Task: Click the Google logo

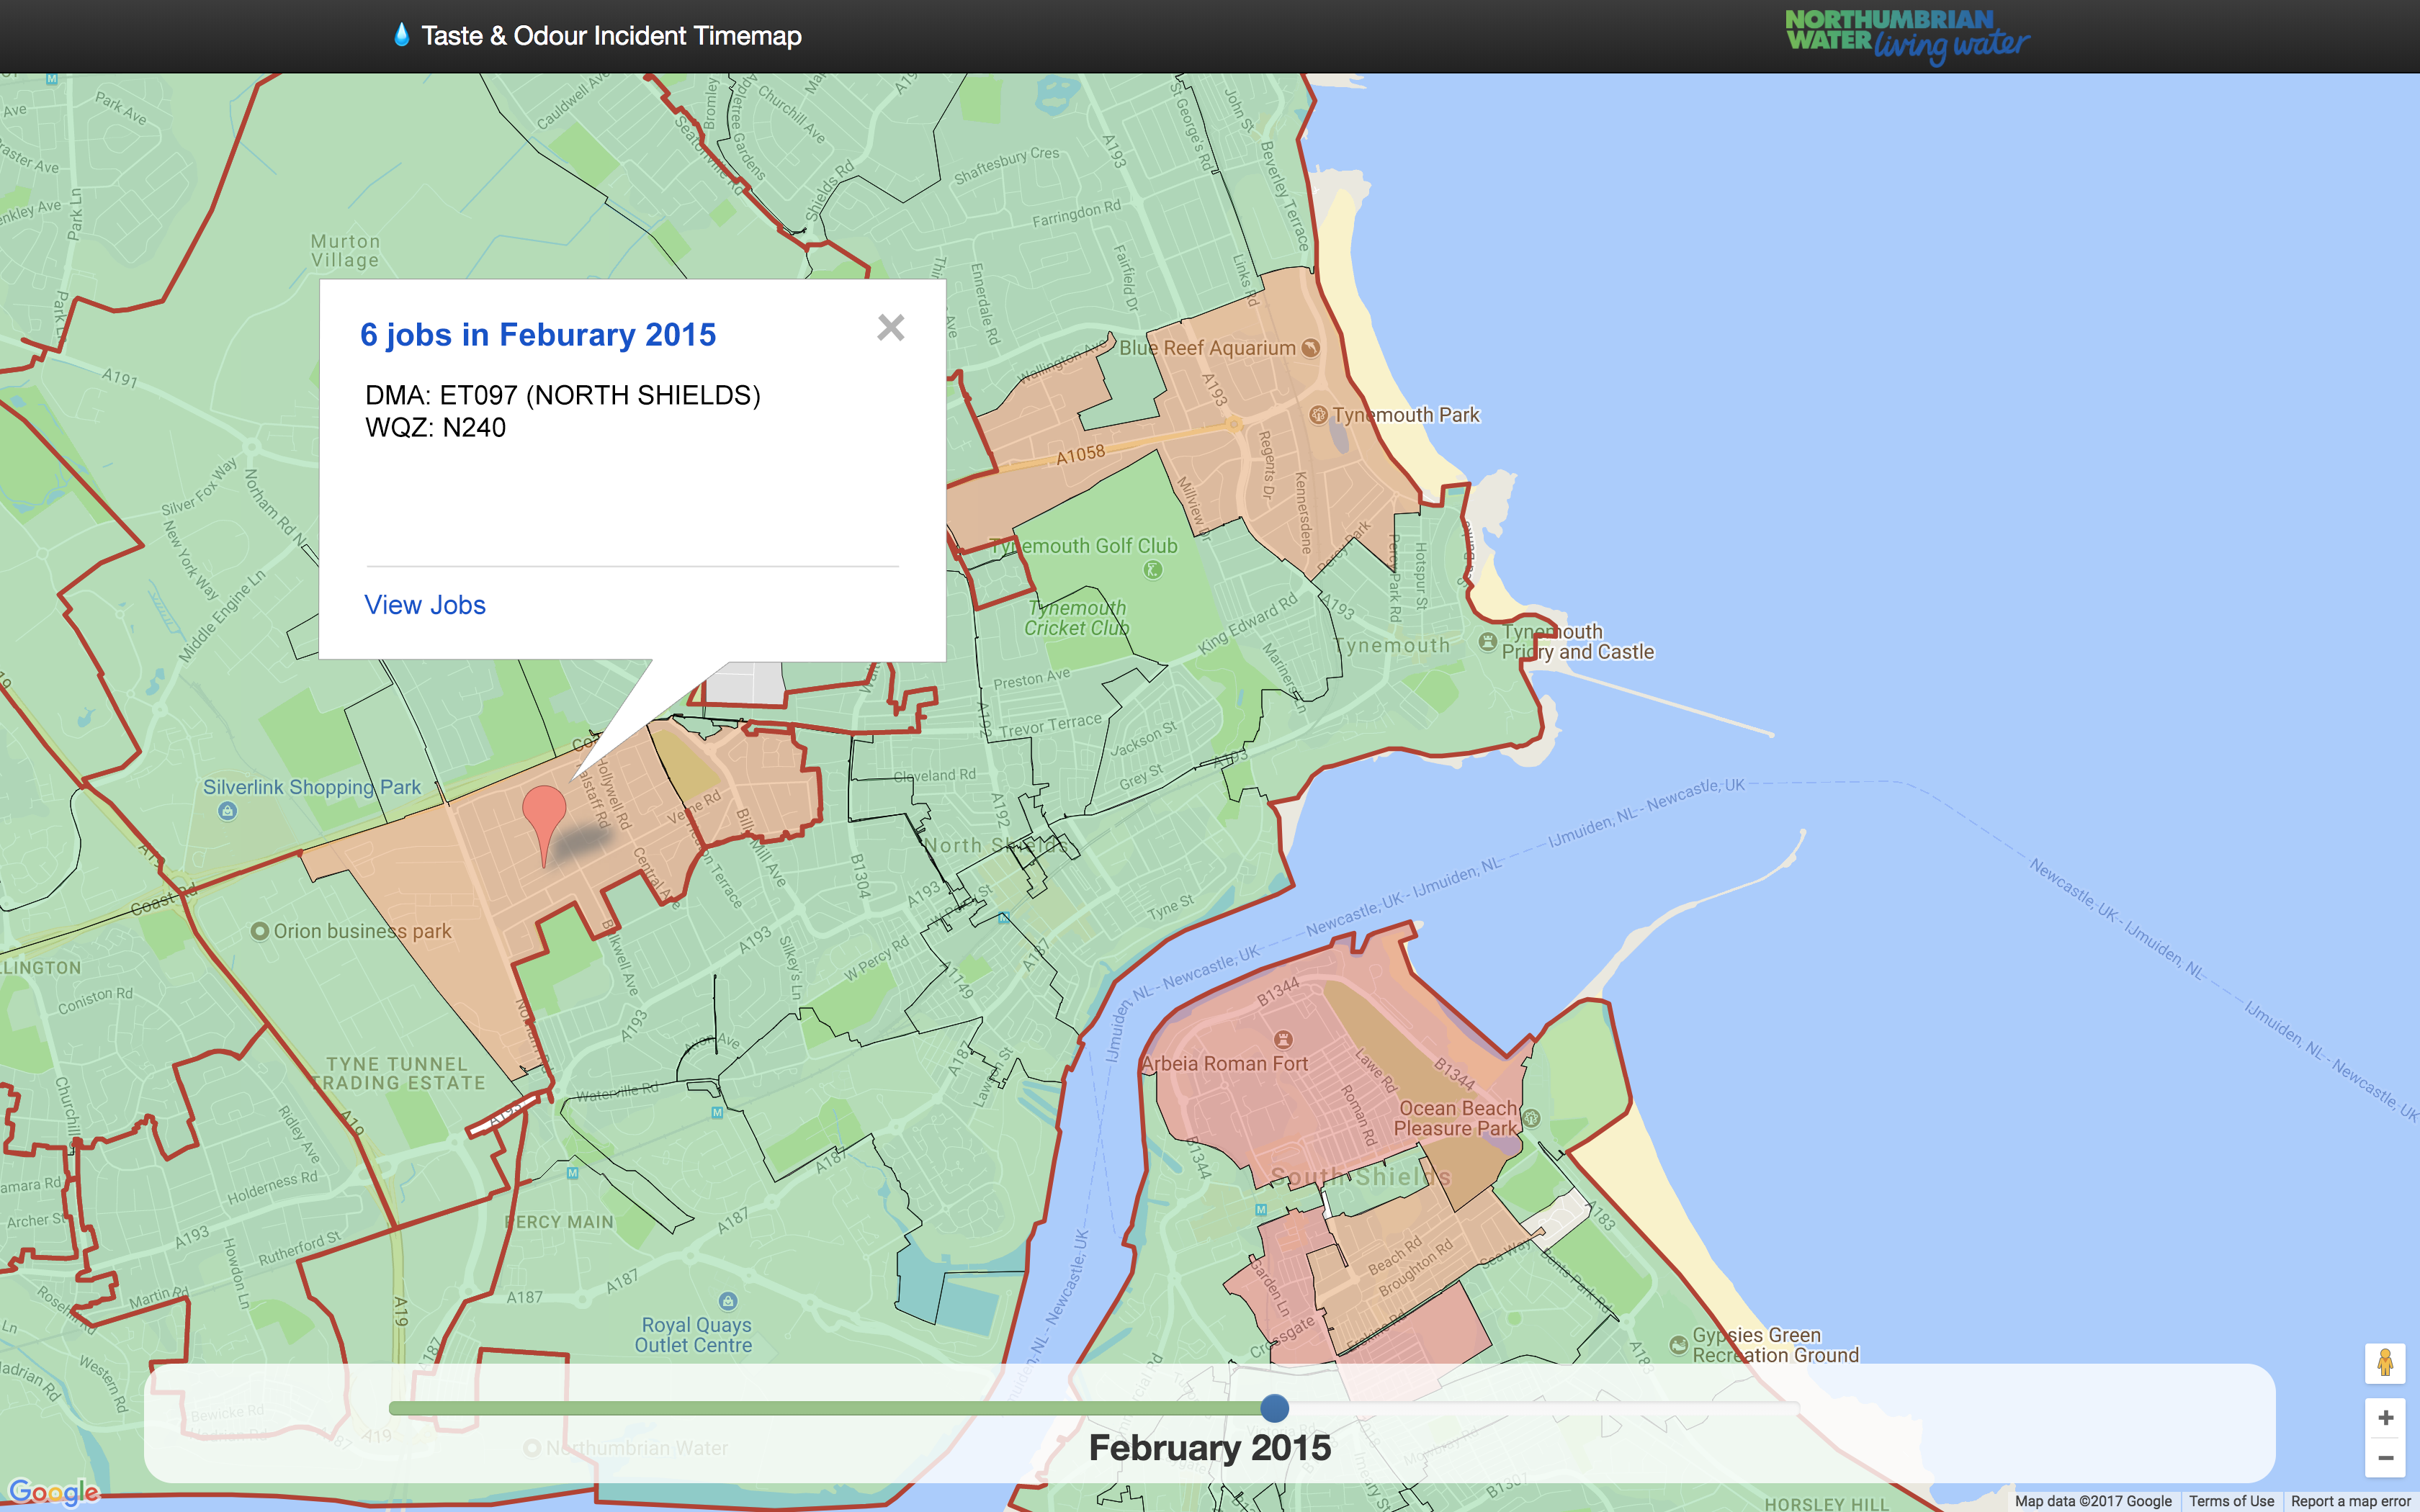Action: (54, 1492)
